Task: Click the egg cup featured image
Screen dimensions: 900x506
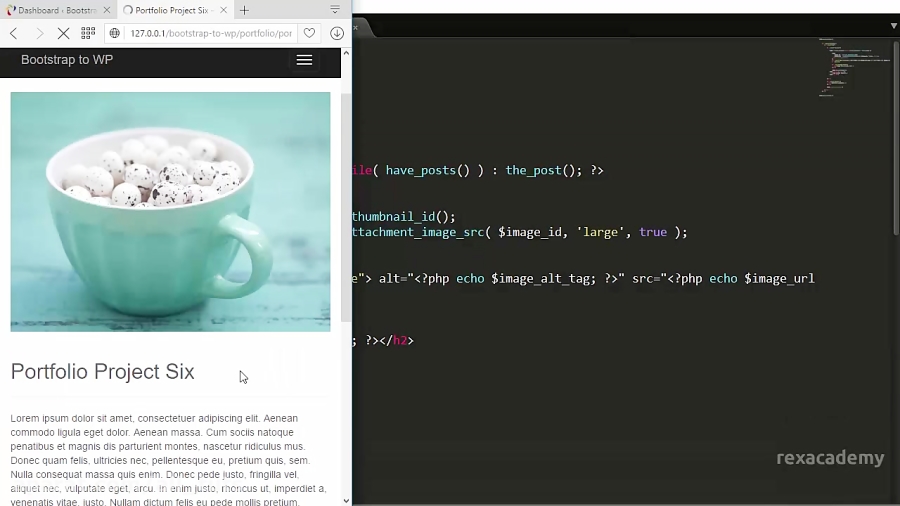Action: [170, 211]
